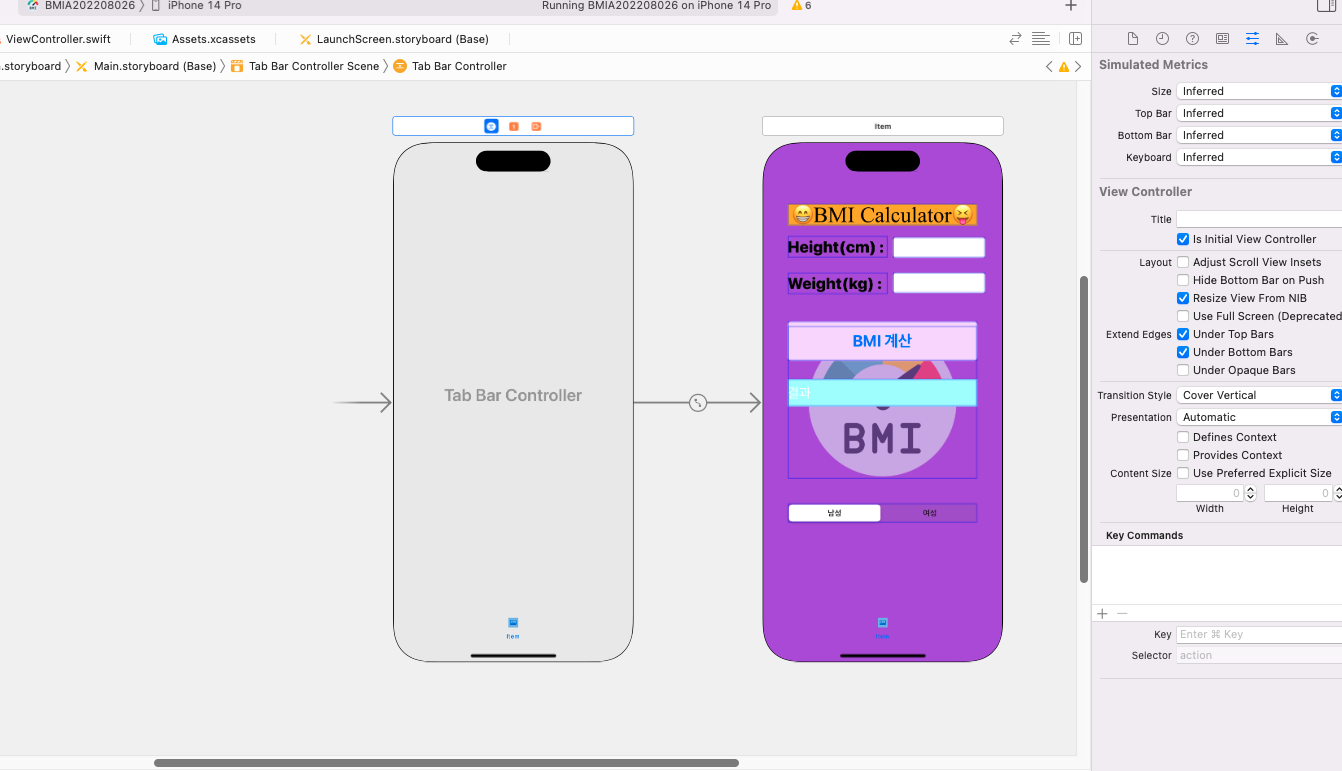Click the Height(cm) text field
Viewport: 1342px width, 771px height.
point(939,248)
